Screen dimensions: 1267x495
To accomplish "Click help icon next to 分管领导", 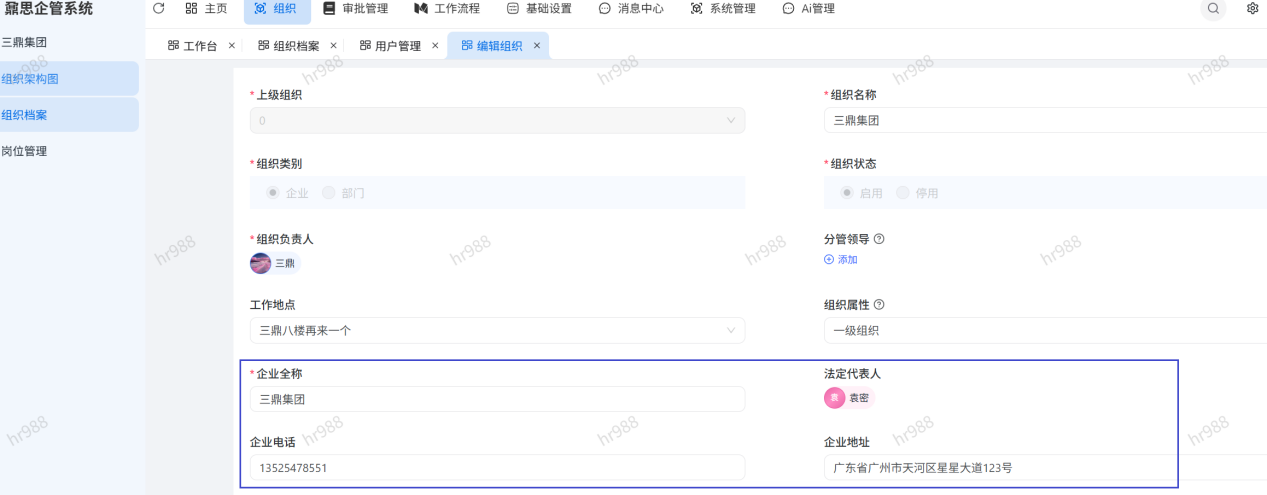I will (x=879, y=240).
